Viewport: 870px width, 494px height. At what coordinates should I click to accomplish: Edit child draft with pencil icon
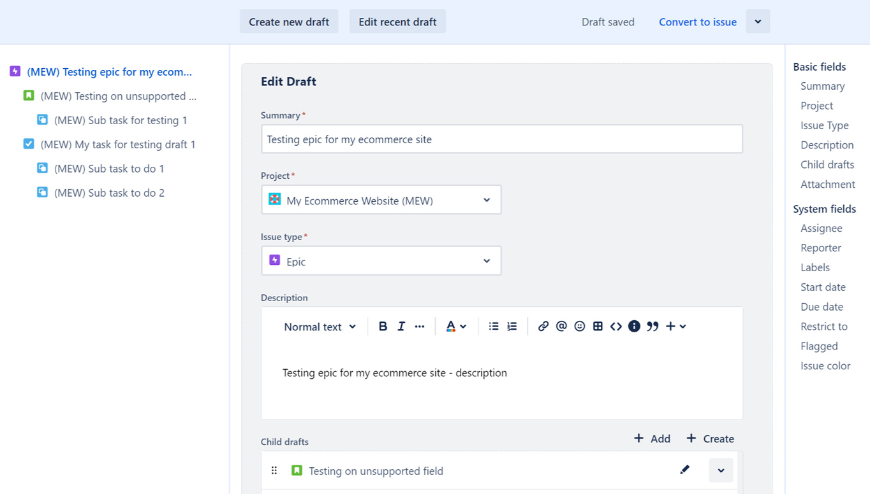coord(685,470)
